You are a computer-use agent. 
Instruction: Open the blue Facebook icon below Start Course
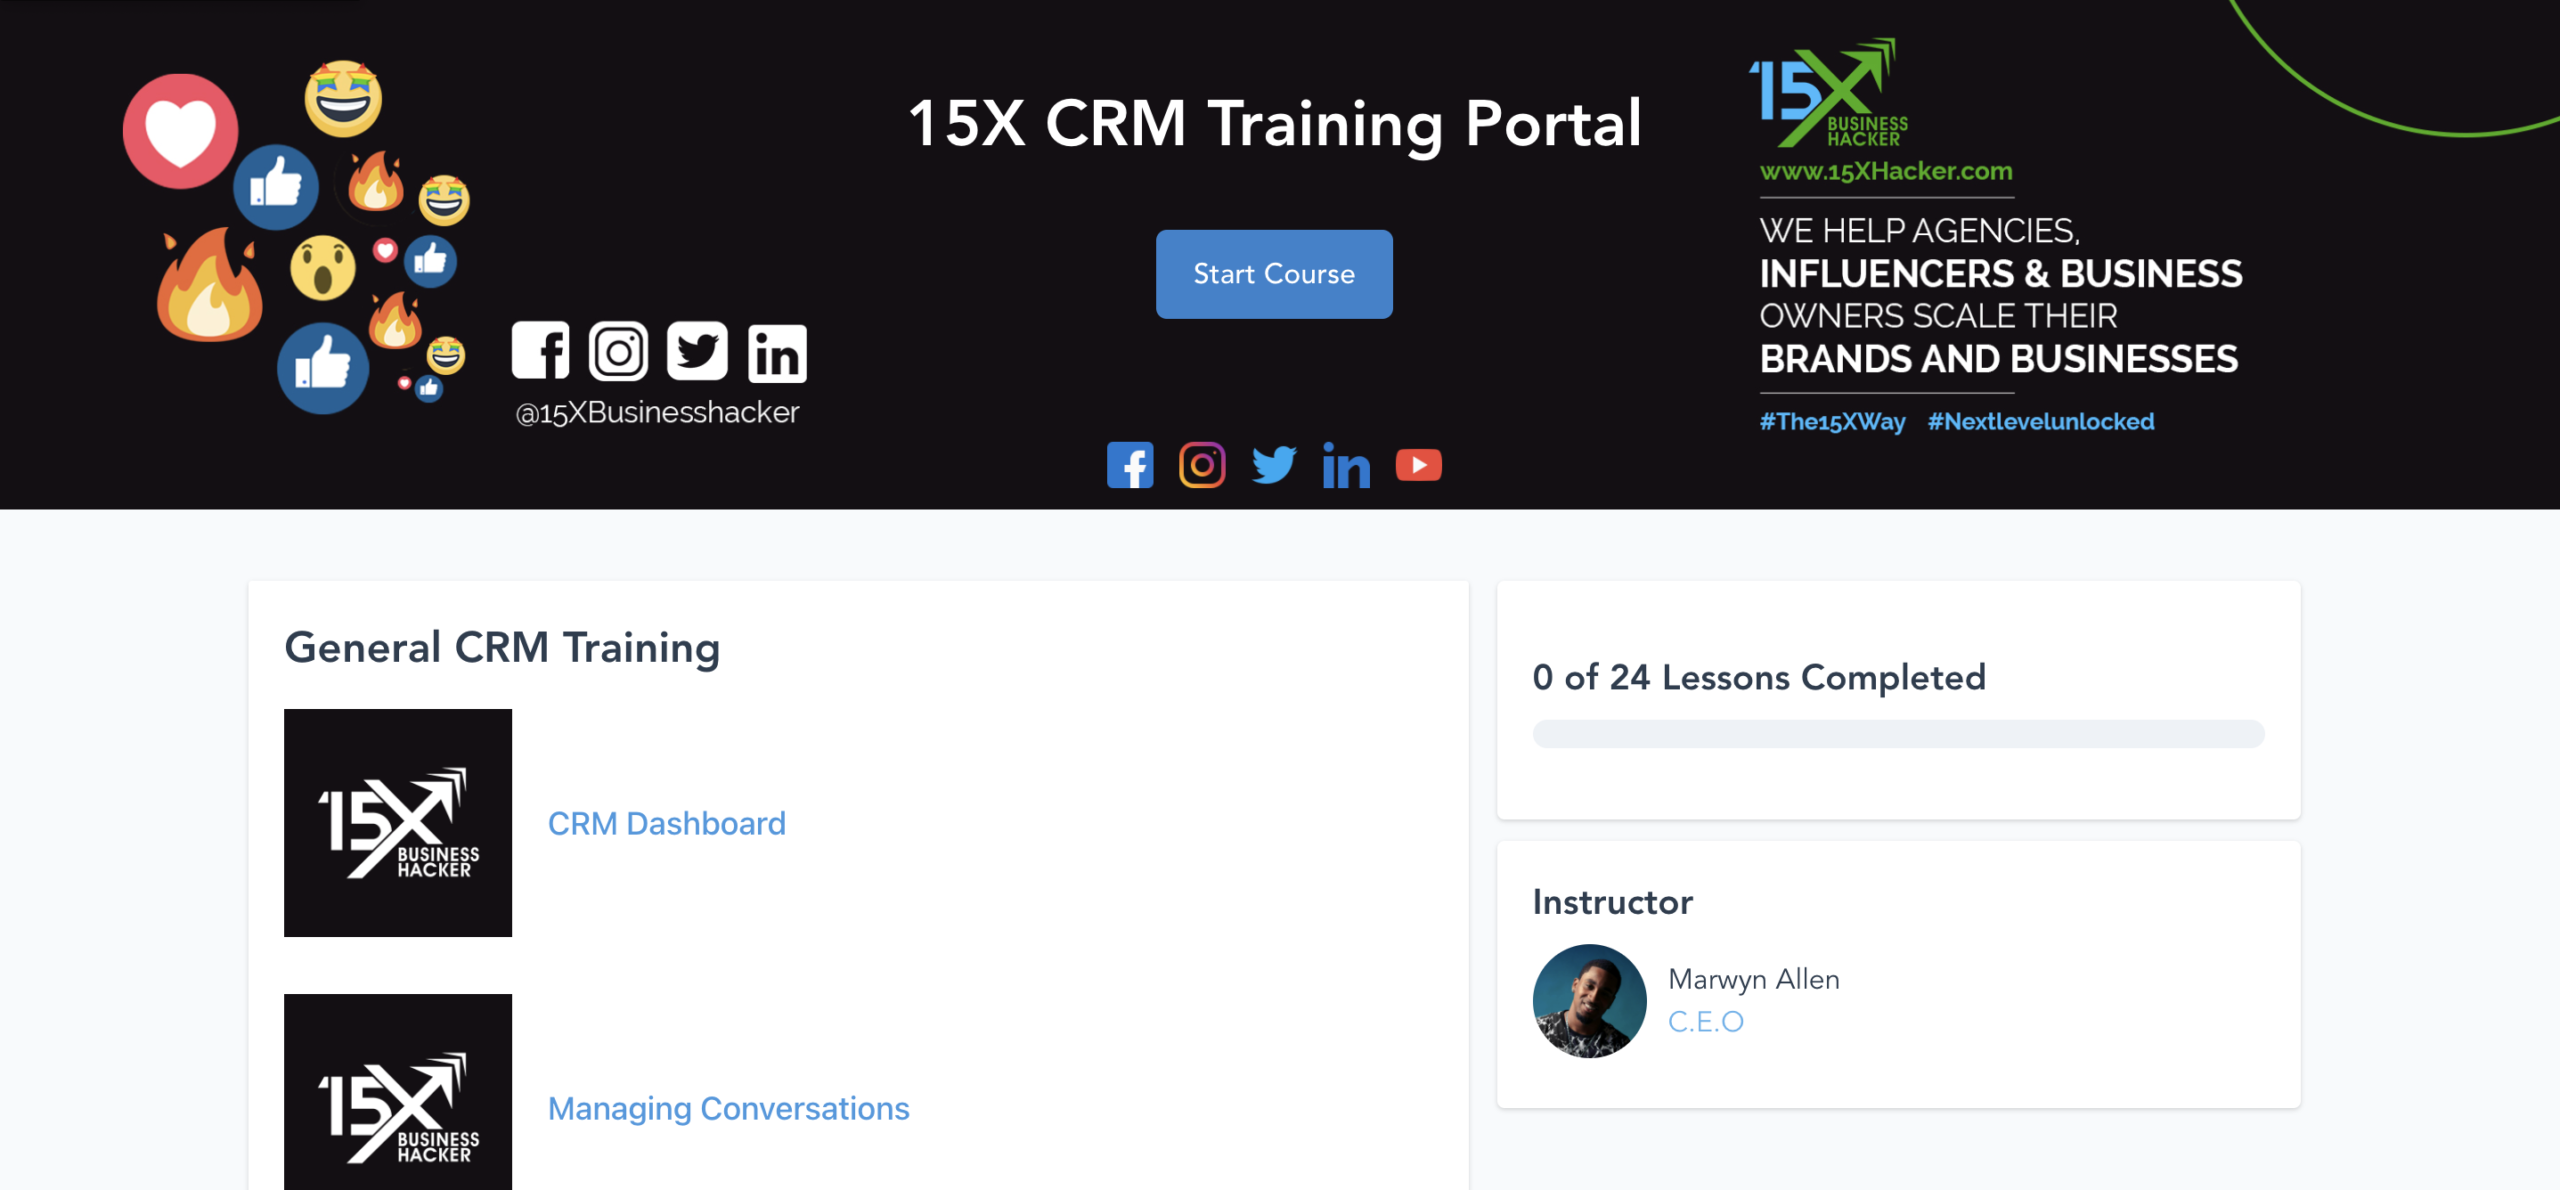coord(1130,465)
